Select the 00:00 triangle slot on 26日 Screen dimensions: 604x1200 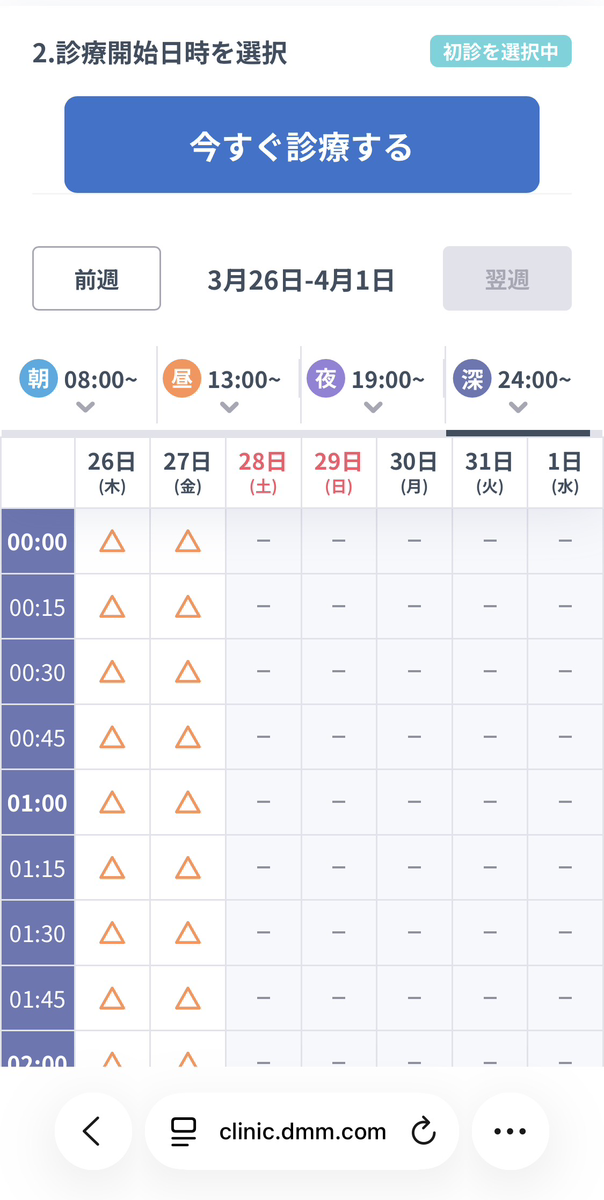tap(112, 541)
